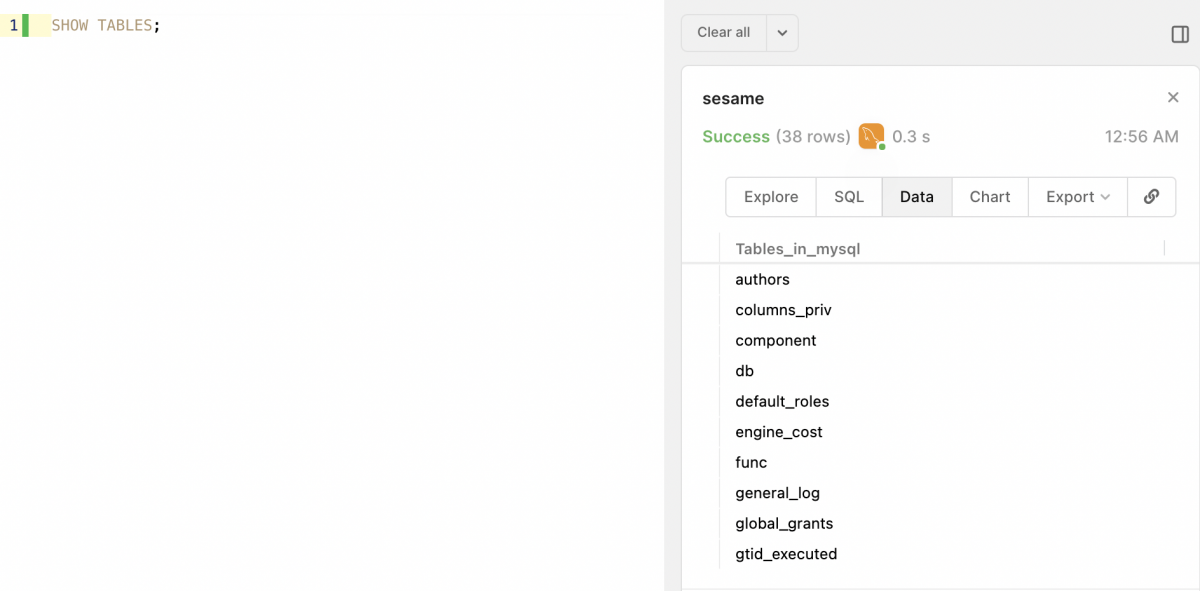Toggle the split panel layout icon
The height and width of the screenshot is (591, 1200).
tap(1178, 33)
